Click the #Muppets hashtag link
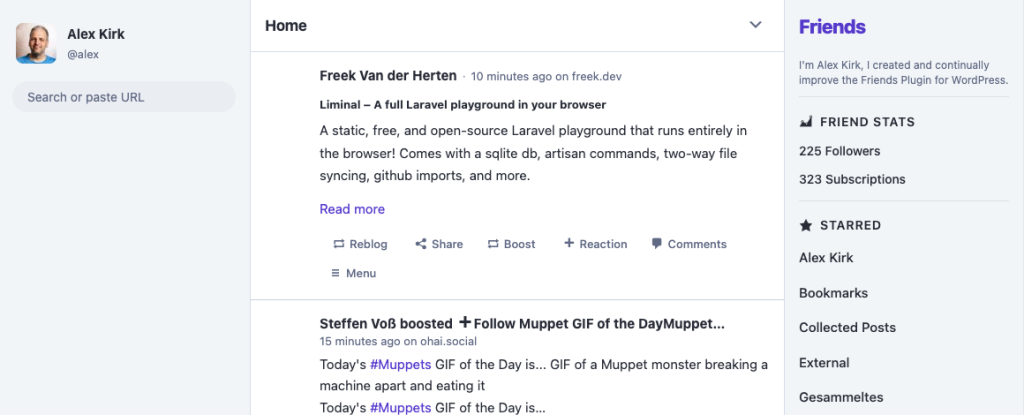 click(x=400, y=364)
